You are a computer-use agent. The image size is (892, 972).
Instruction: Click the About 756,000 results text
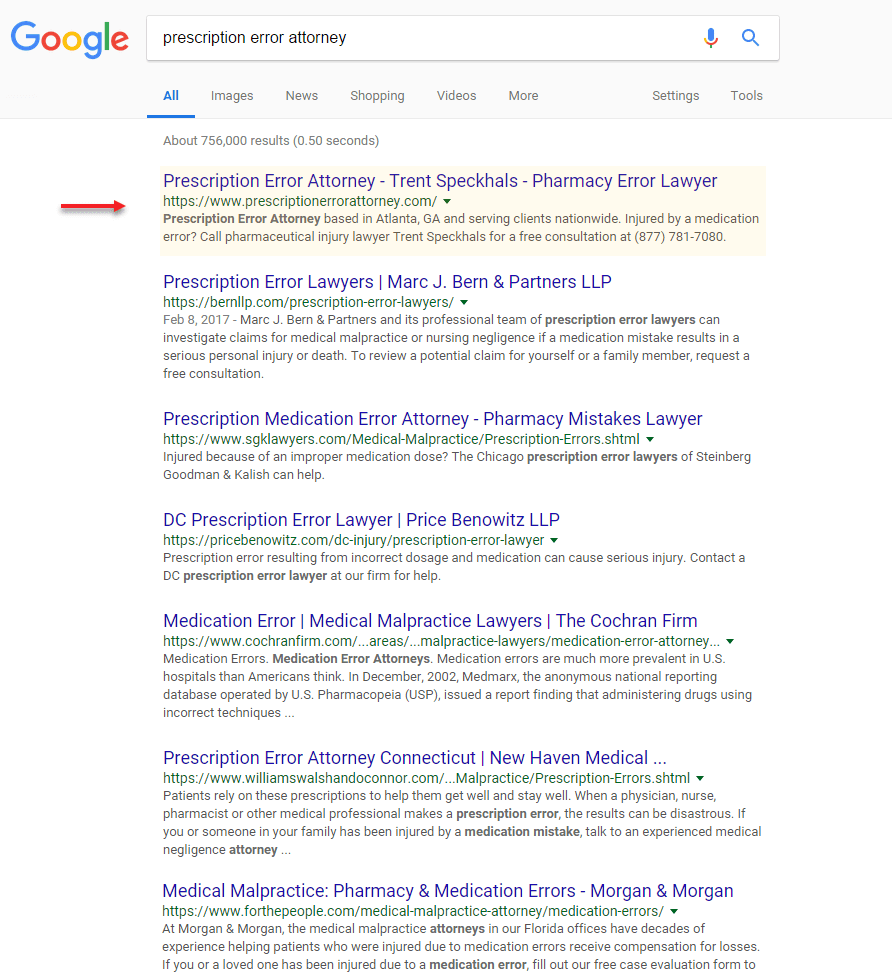[271, 141]
